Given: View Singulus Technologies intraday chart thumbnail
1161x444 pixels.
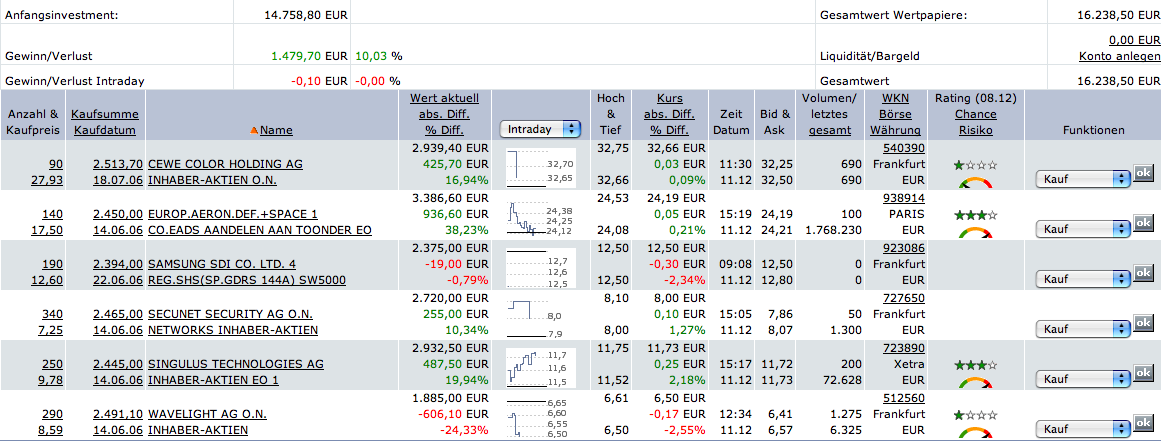Looking at the screenshot, I should tap(539, 368).
